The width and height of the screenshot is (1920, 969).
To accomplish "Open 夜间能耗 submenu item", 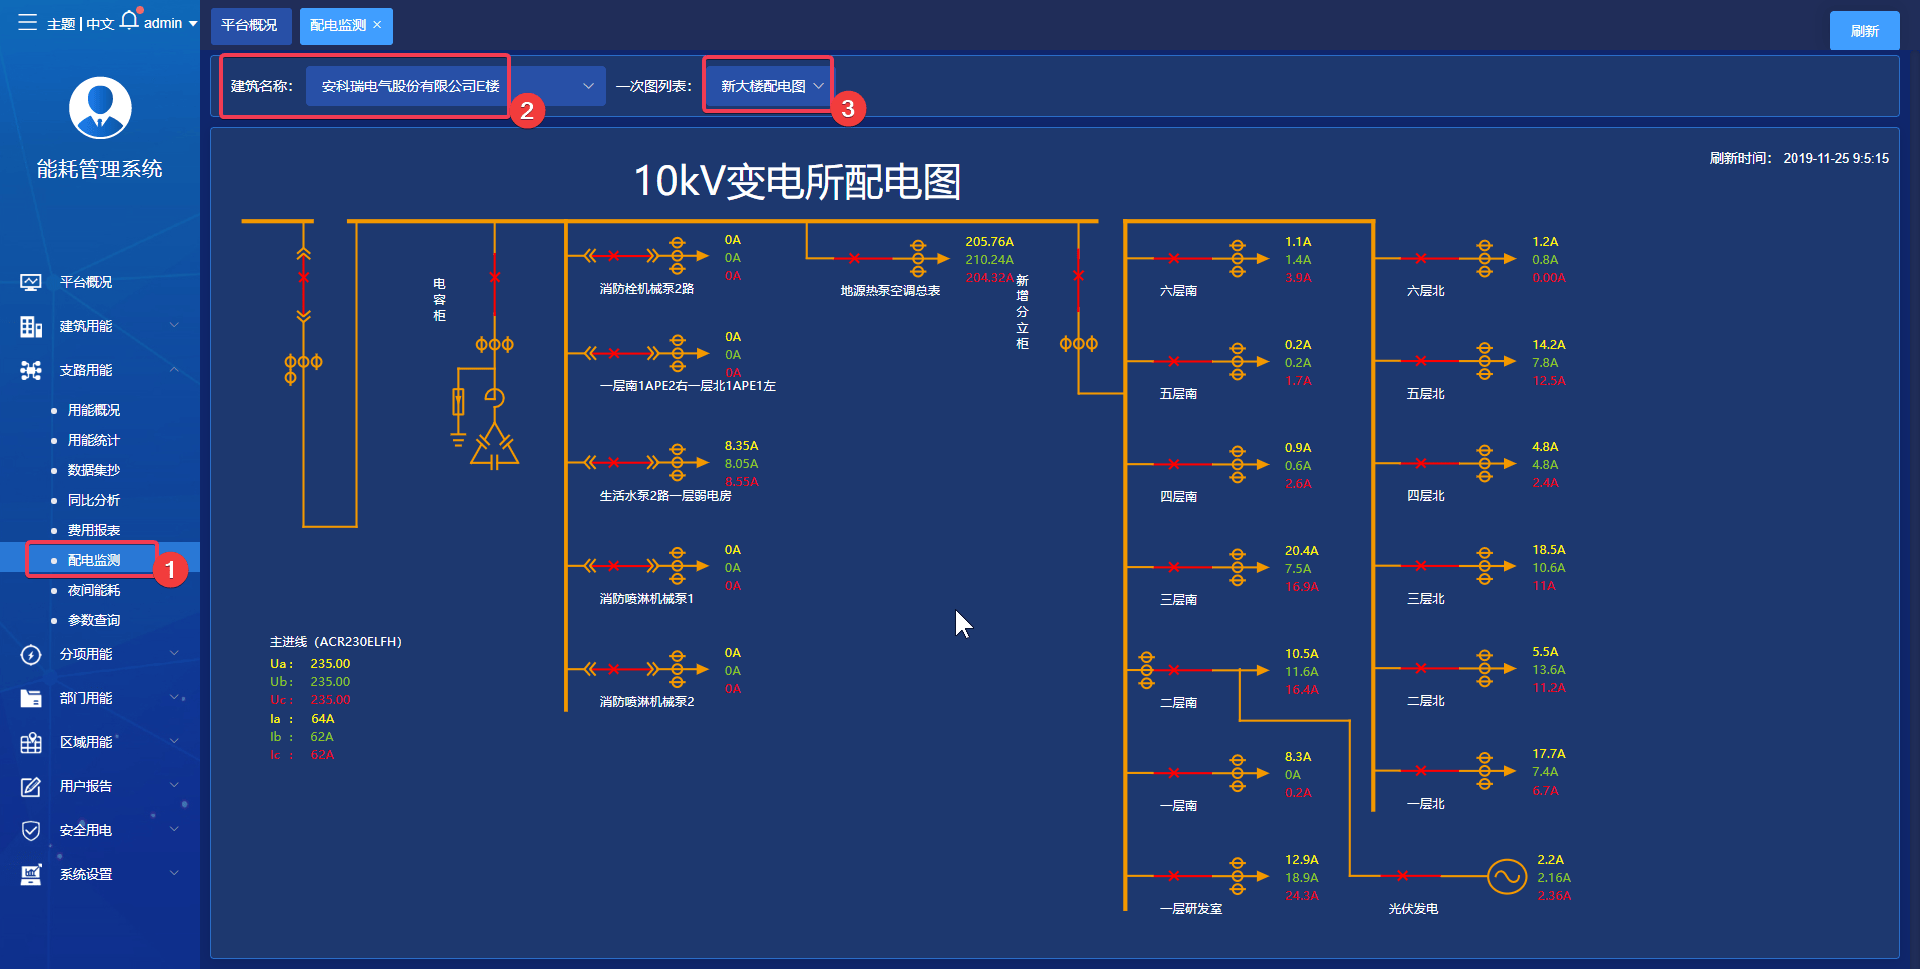I will (94, 590).
